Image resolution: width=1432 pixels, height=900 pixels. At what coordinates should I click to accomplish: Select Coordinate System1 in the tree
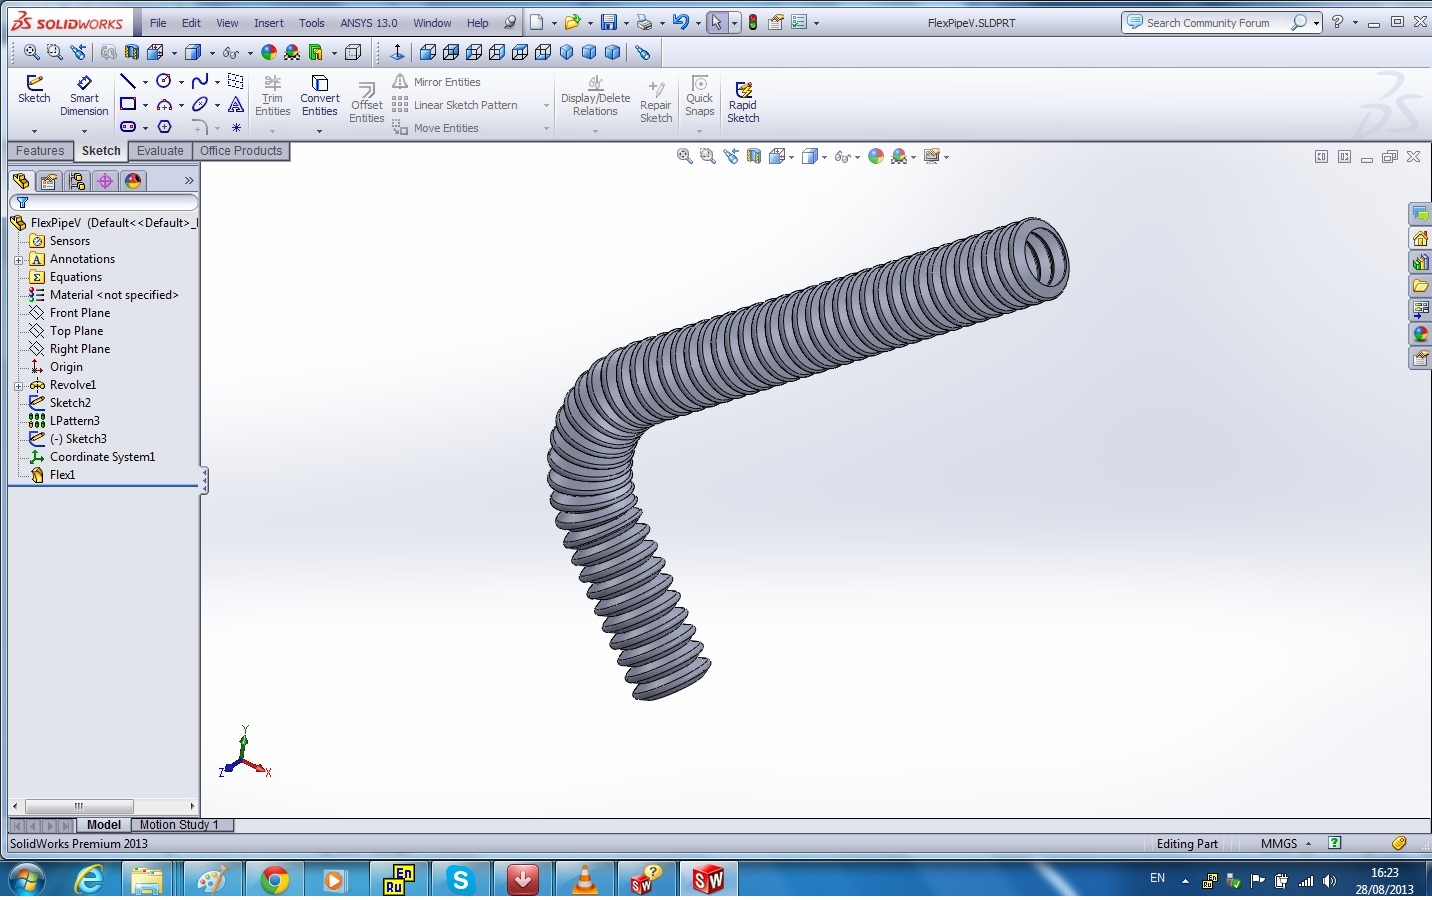click(x=102, y=457)
